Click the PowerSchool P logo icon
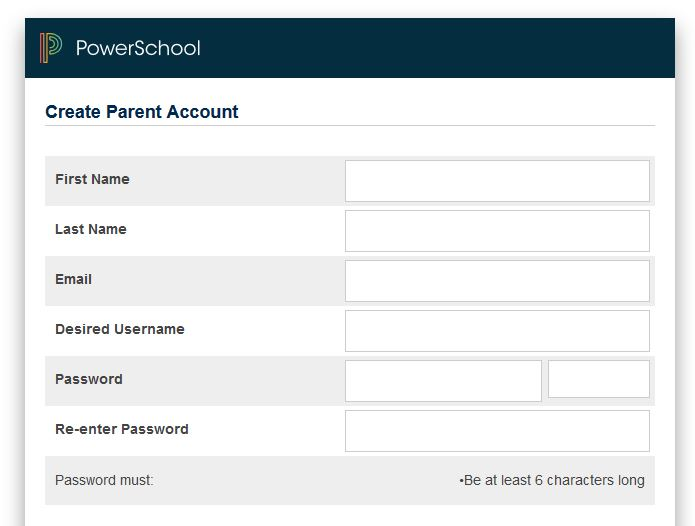 tap(51, 48)
